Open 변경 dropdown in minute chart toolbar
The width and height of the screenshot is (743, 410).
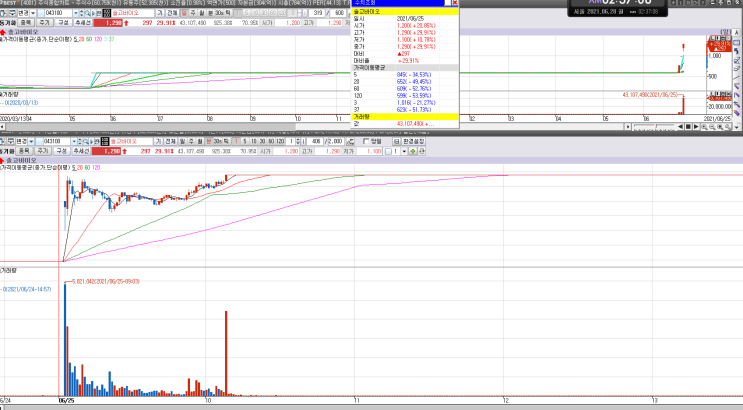(x=31, y=141)
